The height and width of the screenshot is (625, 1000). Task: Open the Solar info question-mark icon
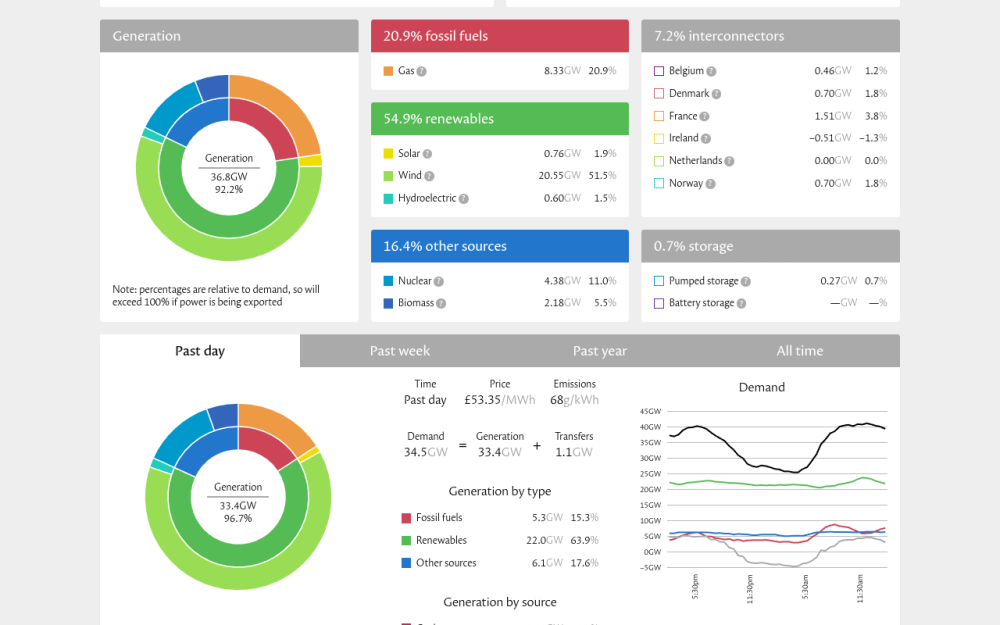tap(427, 154)
